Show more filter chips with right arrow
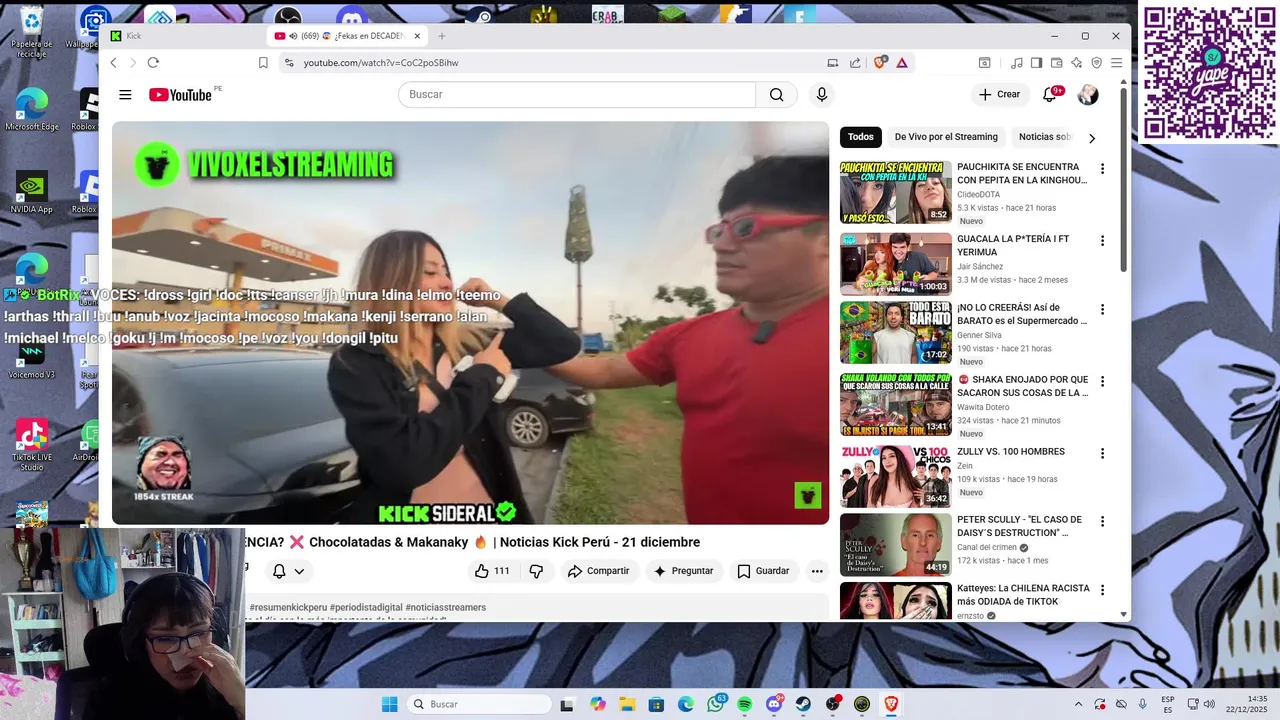This screenshot has width=1280, height=720. coord(1092,138)
